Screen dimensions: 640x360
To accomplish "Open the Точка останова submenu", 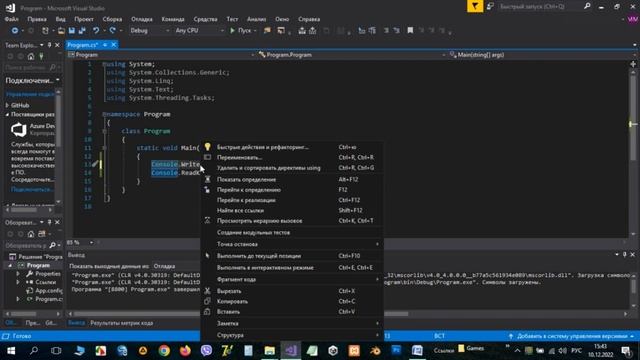I will pos(292,244).
